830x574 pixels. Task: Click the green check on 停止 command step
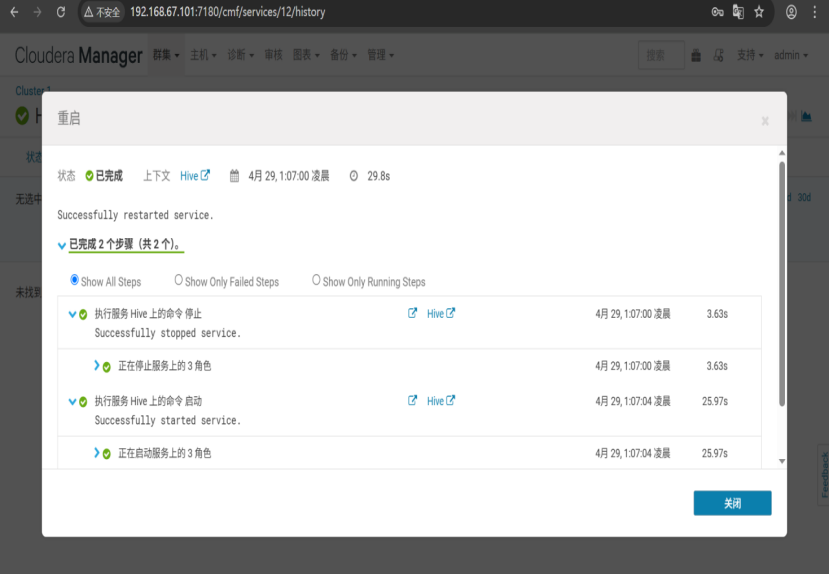coord(83,315)
